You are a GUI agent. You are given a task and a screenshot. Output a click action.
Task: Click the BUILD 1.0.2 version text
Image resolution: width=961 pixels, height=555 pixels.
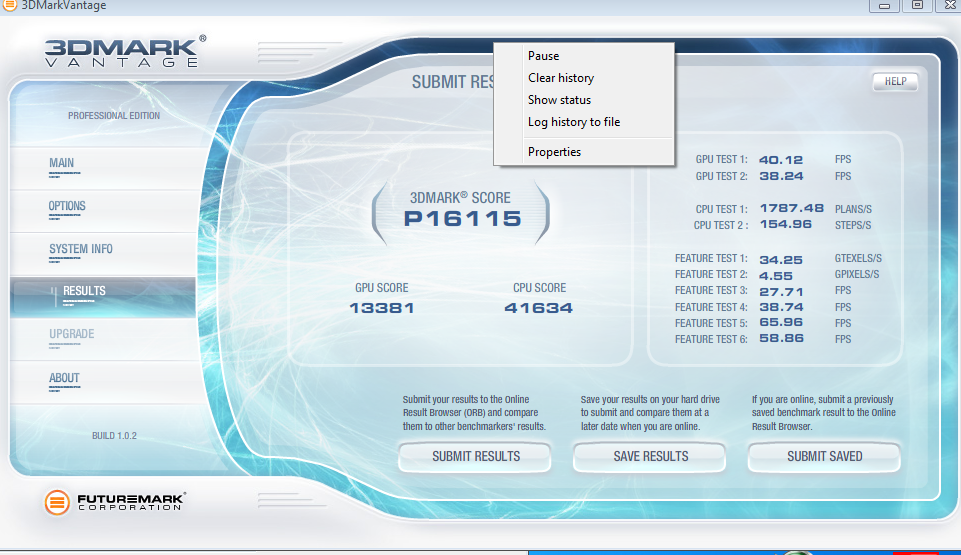click(115, 436)
